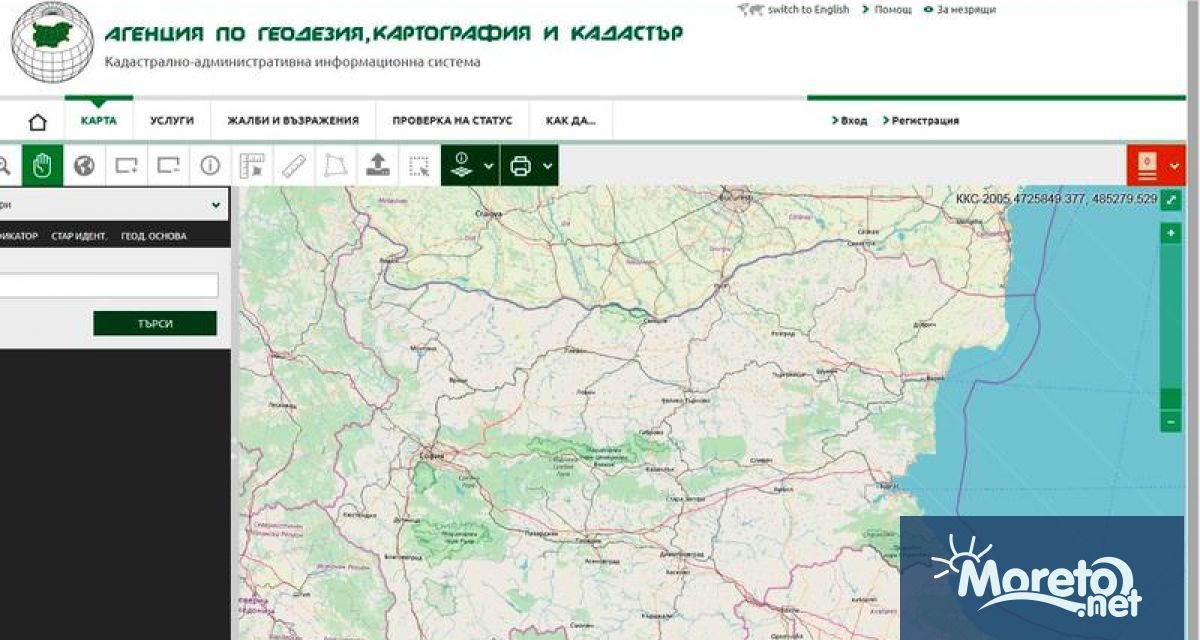Viewport: 1200px width, 640px height.
Task: Expand the print options chevron
Action: tap(548, 165)
